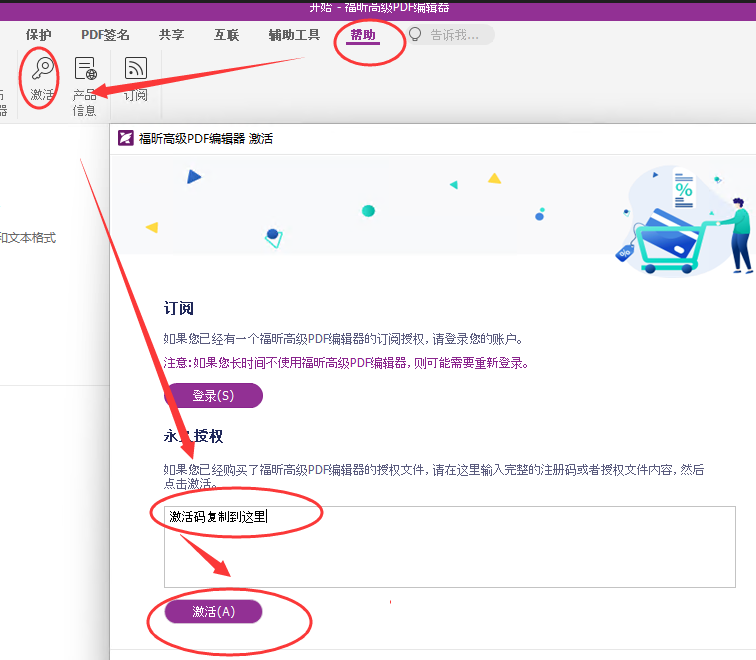Click the Foxit logo in the activation dialog
This screenshot has height=660, width=756.
click(125, 138)
